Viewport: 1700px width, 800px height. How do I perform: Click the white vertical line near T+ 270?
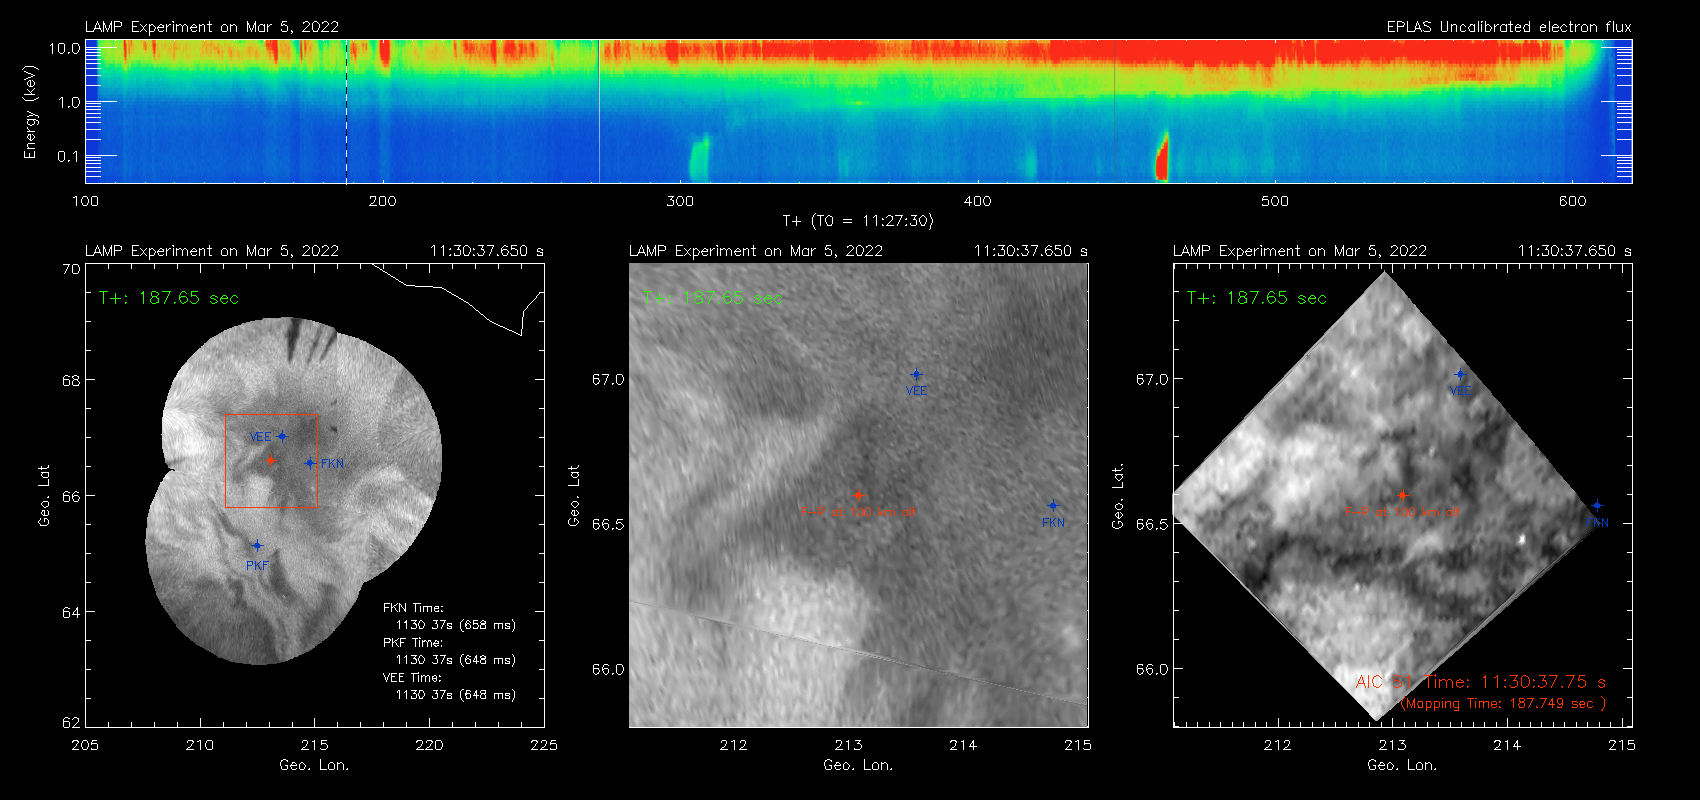599,111
